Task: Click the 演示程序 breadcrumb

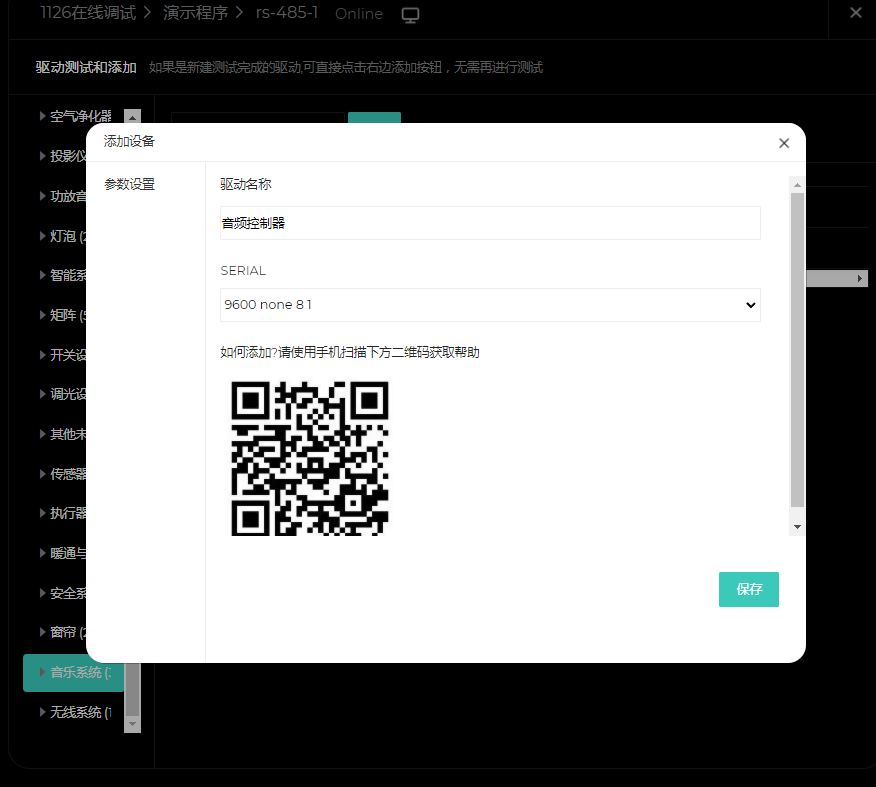Action: (196, 13)
